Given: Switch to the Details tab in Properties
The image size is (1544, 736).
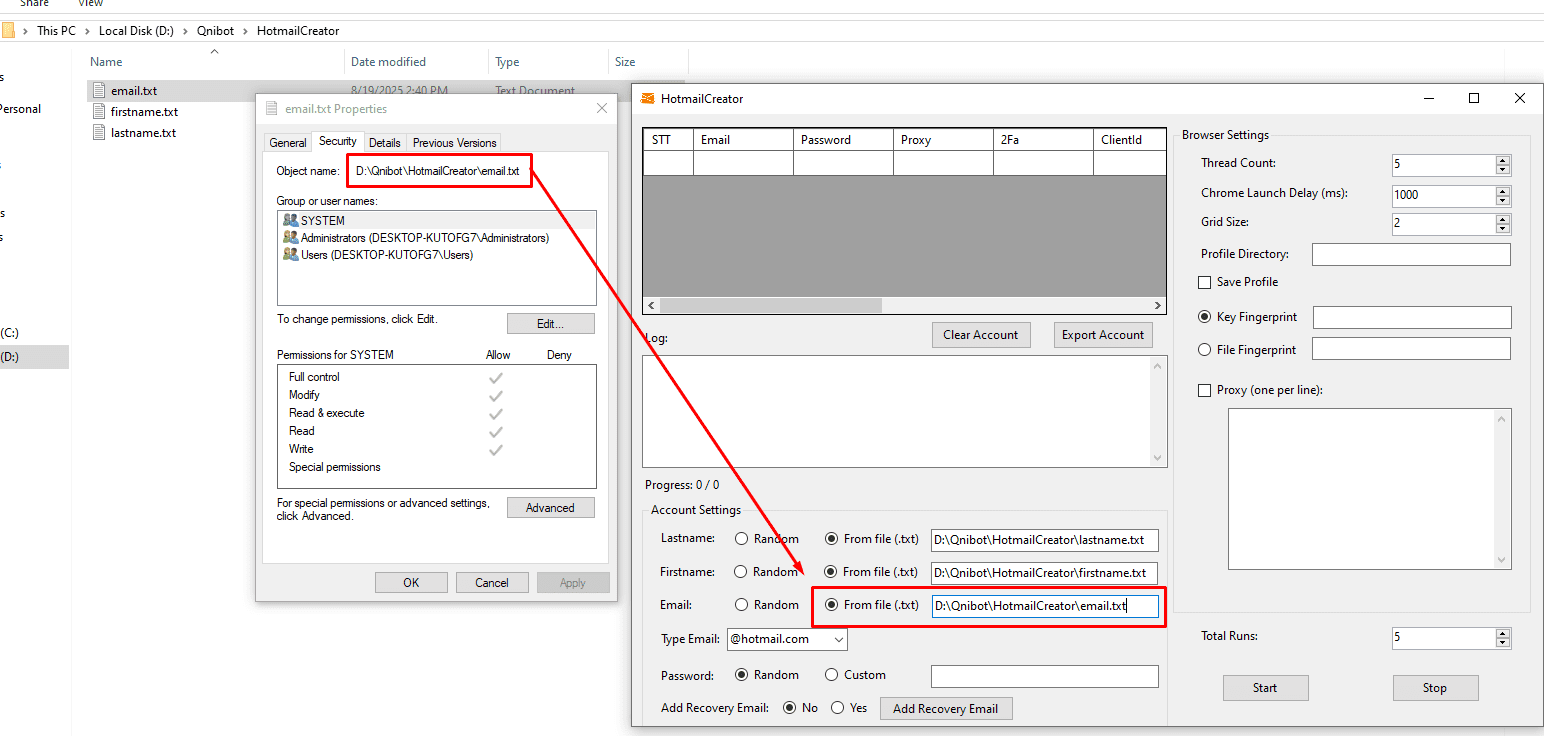Looking at the screenshot, I should tap(385, 143).
